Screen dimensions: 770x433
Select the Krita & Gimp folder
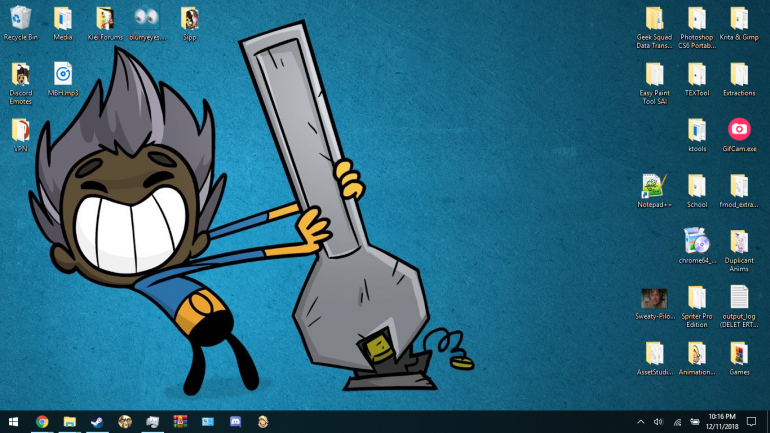[x=738, y=18]
